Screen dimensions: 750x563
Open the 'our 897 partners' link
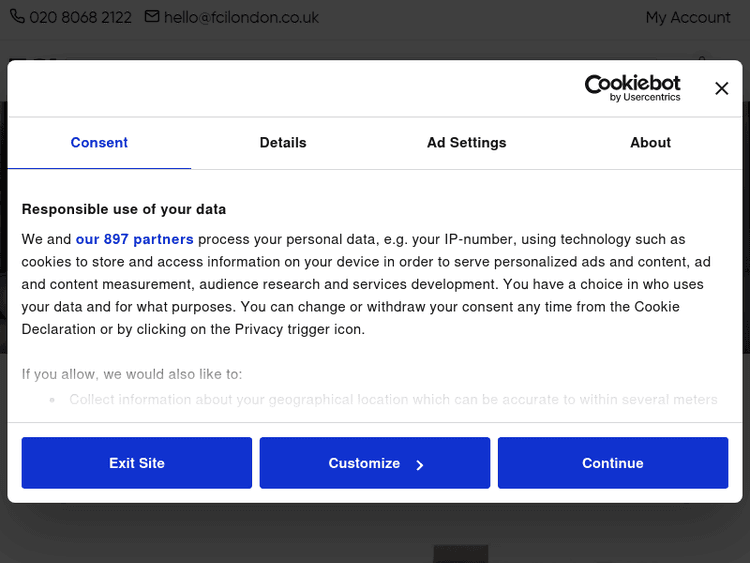(x=134, y=239)
